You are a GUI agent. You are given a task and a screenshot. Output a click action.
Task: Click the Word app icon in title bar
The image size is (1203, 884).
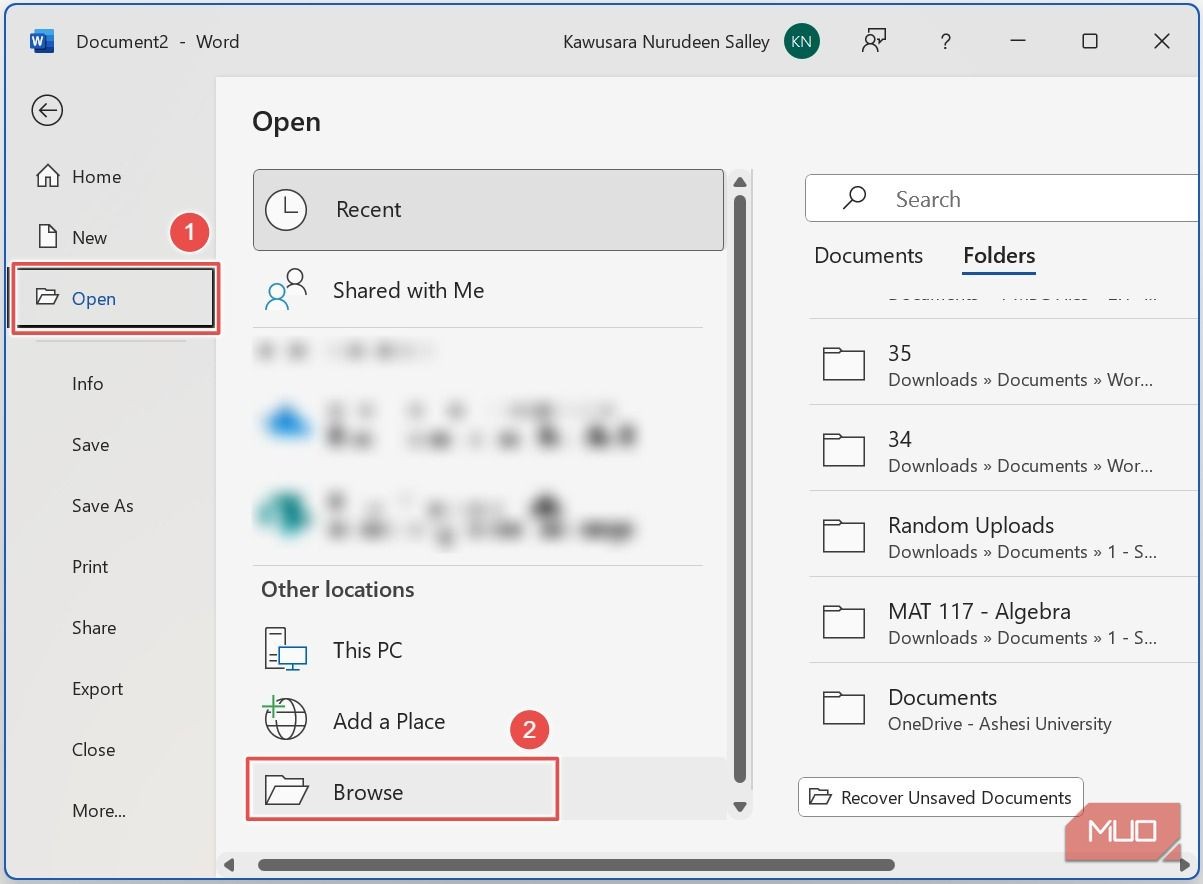[42, 41]
